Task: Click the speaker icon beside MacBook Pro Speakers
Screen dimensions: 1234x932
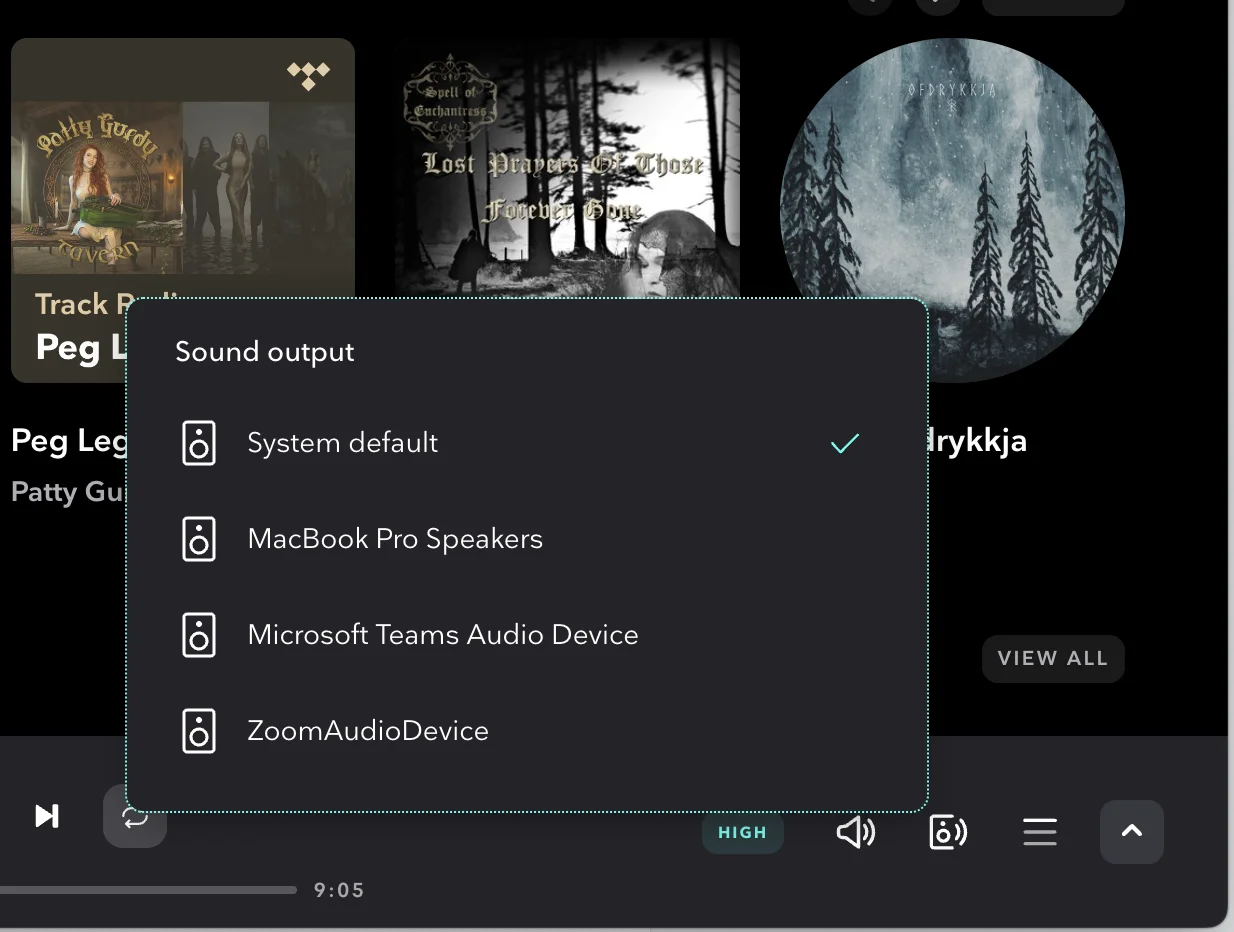Action: pyautogui.click(x=199, y=539)
